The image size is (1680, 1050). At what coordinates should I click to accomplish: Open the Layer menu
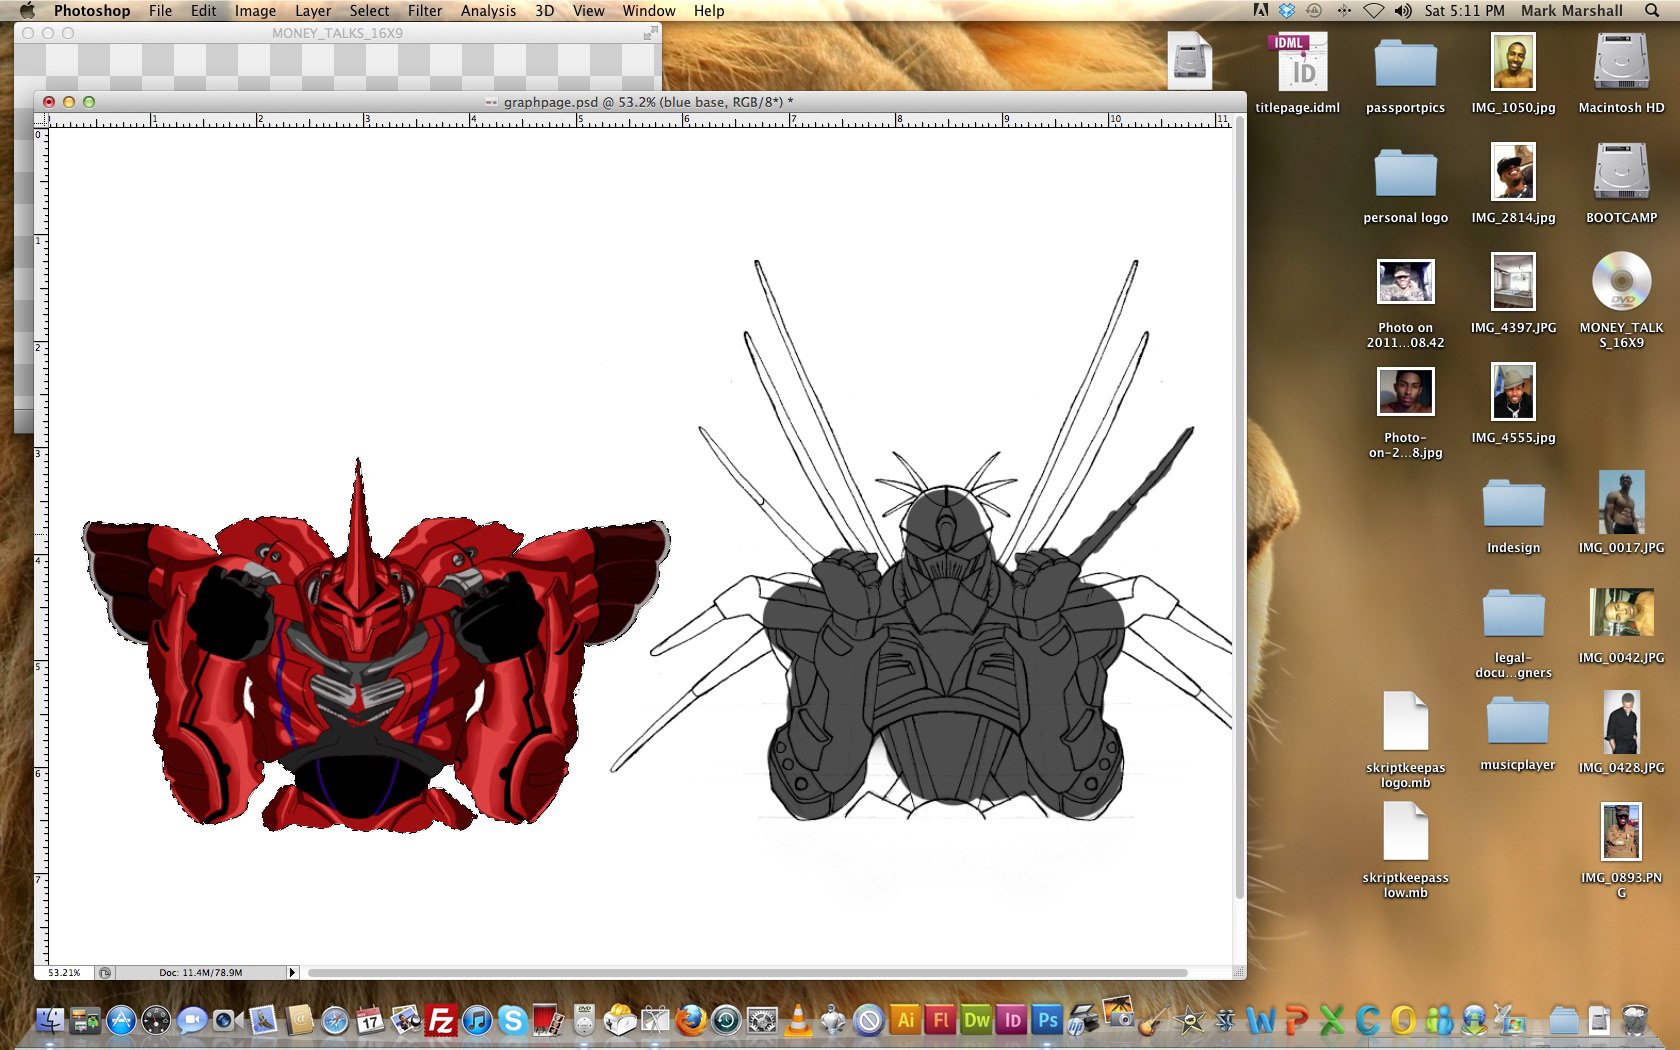pyautogui.click(x=312, y=11)
